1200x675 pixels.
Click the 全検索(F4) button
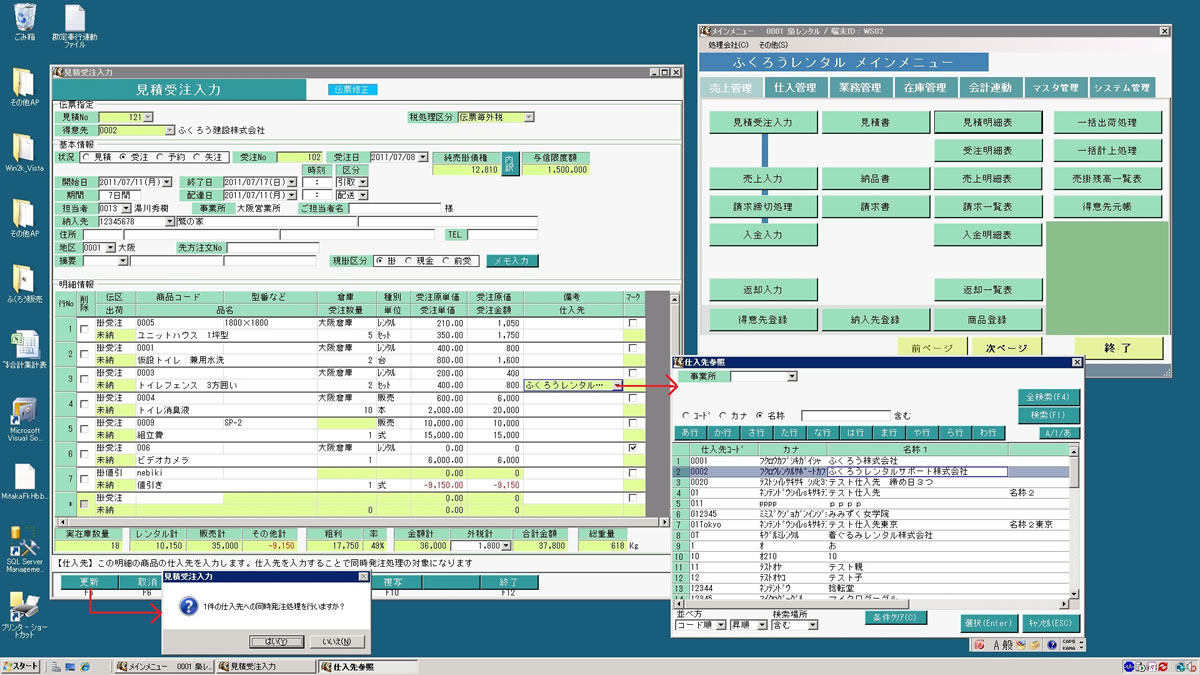[x=1049, y=397]
